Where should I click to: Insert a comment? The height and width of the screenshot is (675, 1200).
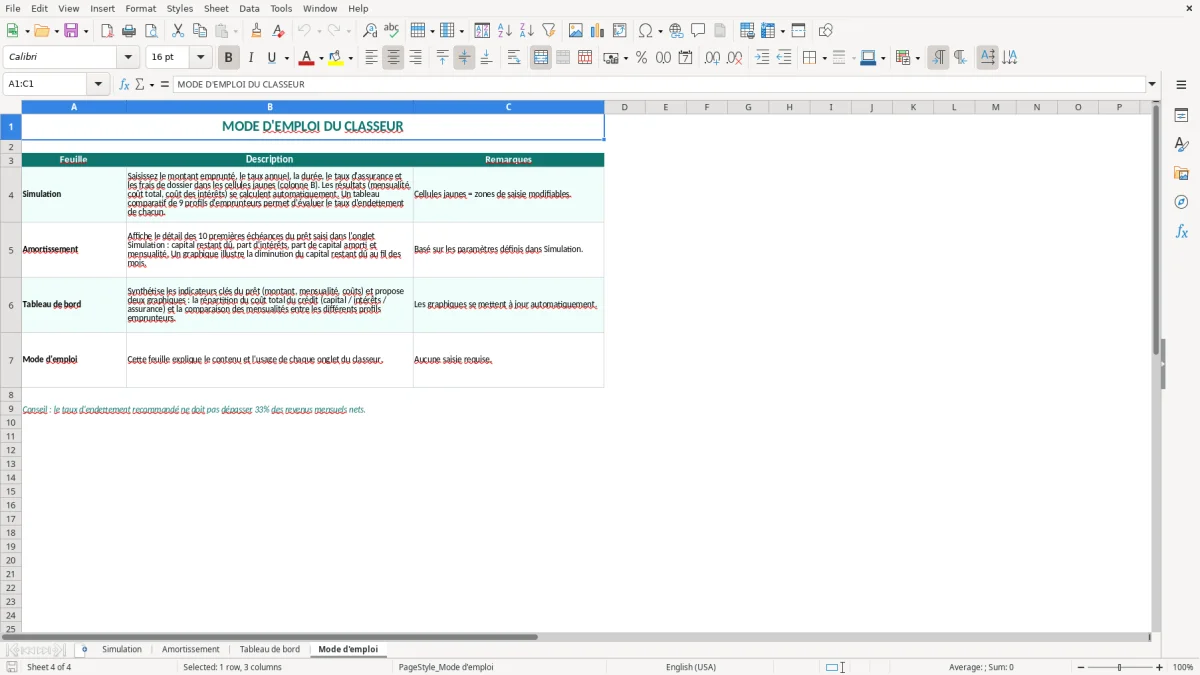[699, 31]
